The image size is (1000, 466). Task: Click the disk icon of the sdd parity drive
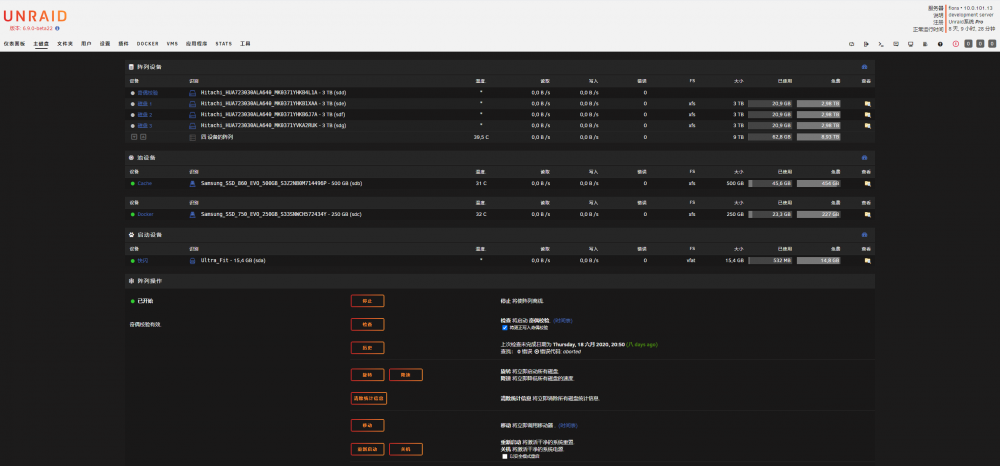tap(192, 92)
